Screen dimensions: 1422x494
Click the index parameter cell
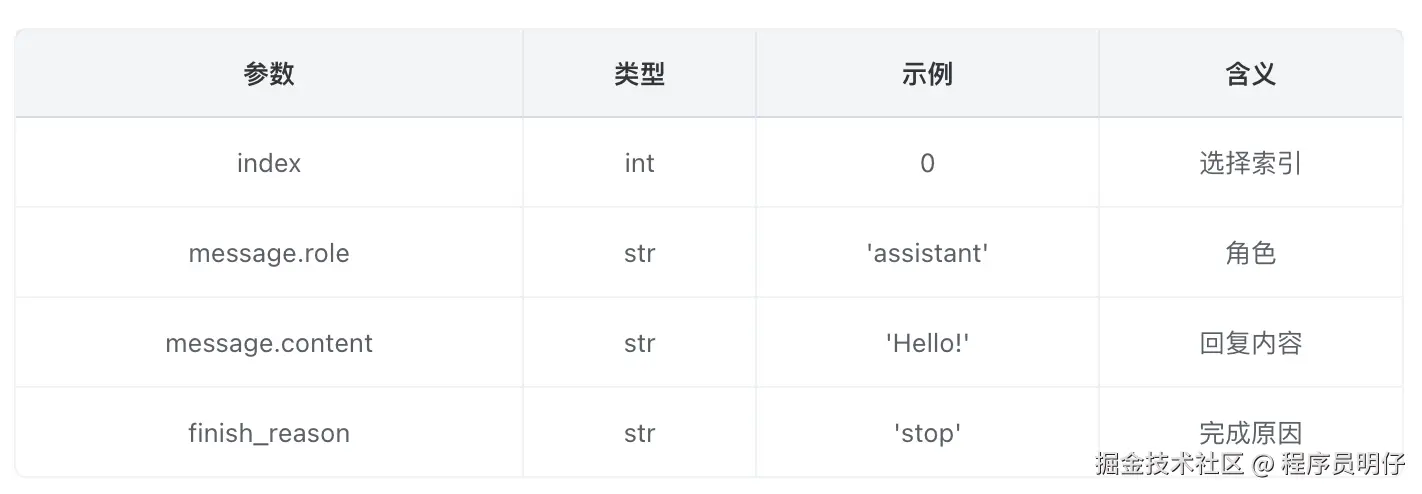(269, 163)
